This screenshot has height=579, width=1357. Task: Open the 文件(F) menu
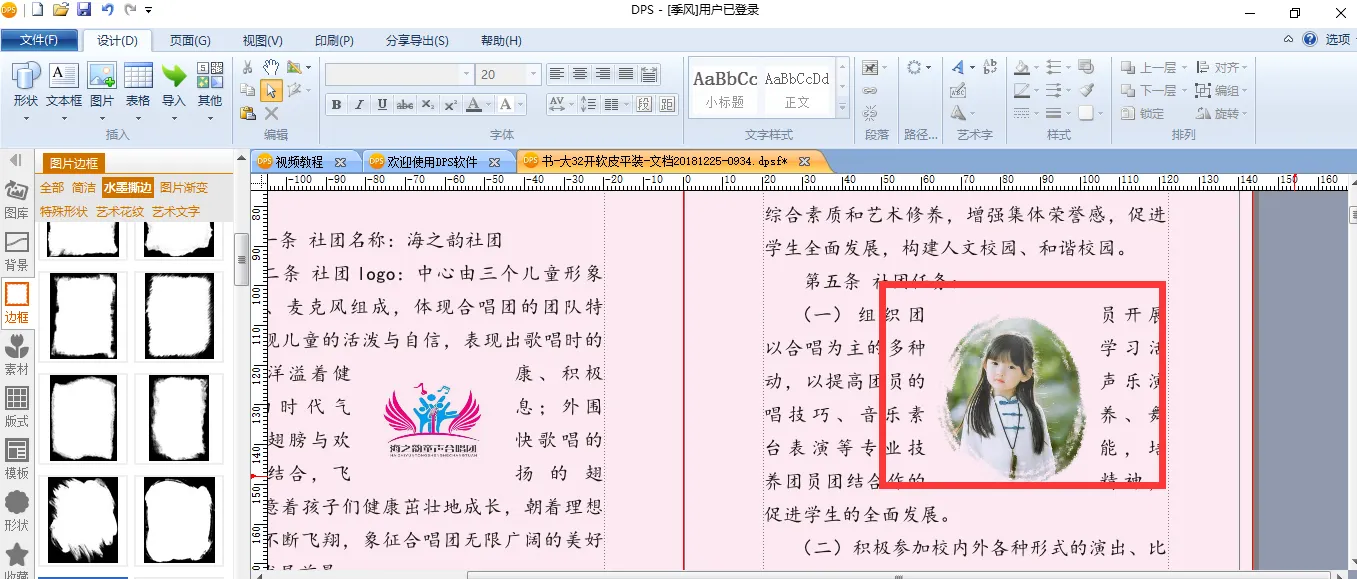tap(38, 40)
